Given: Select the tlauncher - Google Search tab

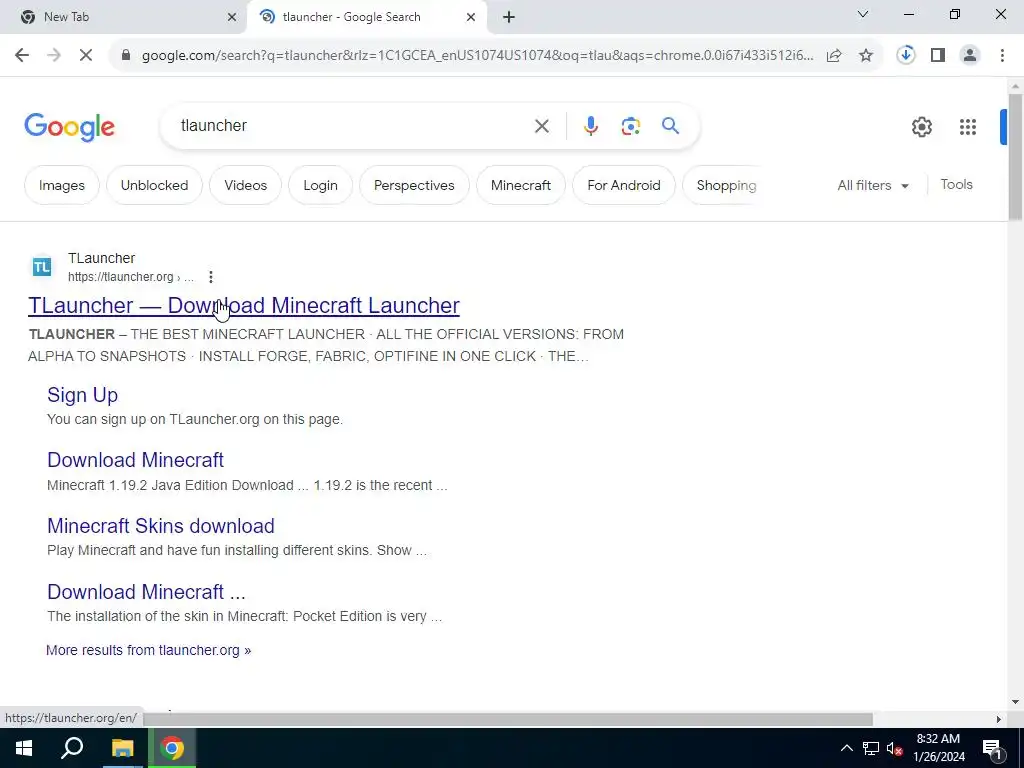Looking at the screenshot, I should [x=366, y=17].
